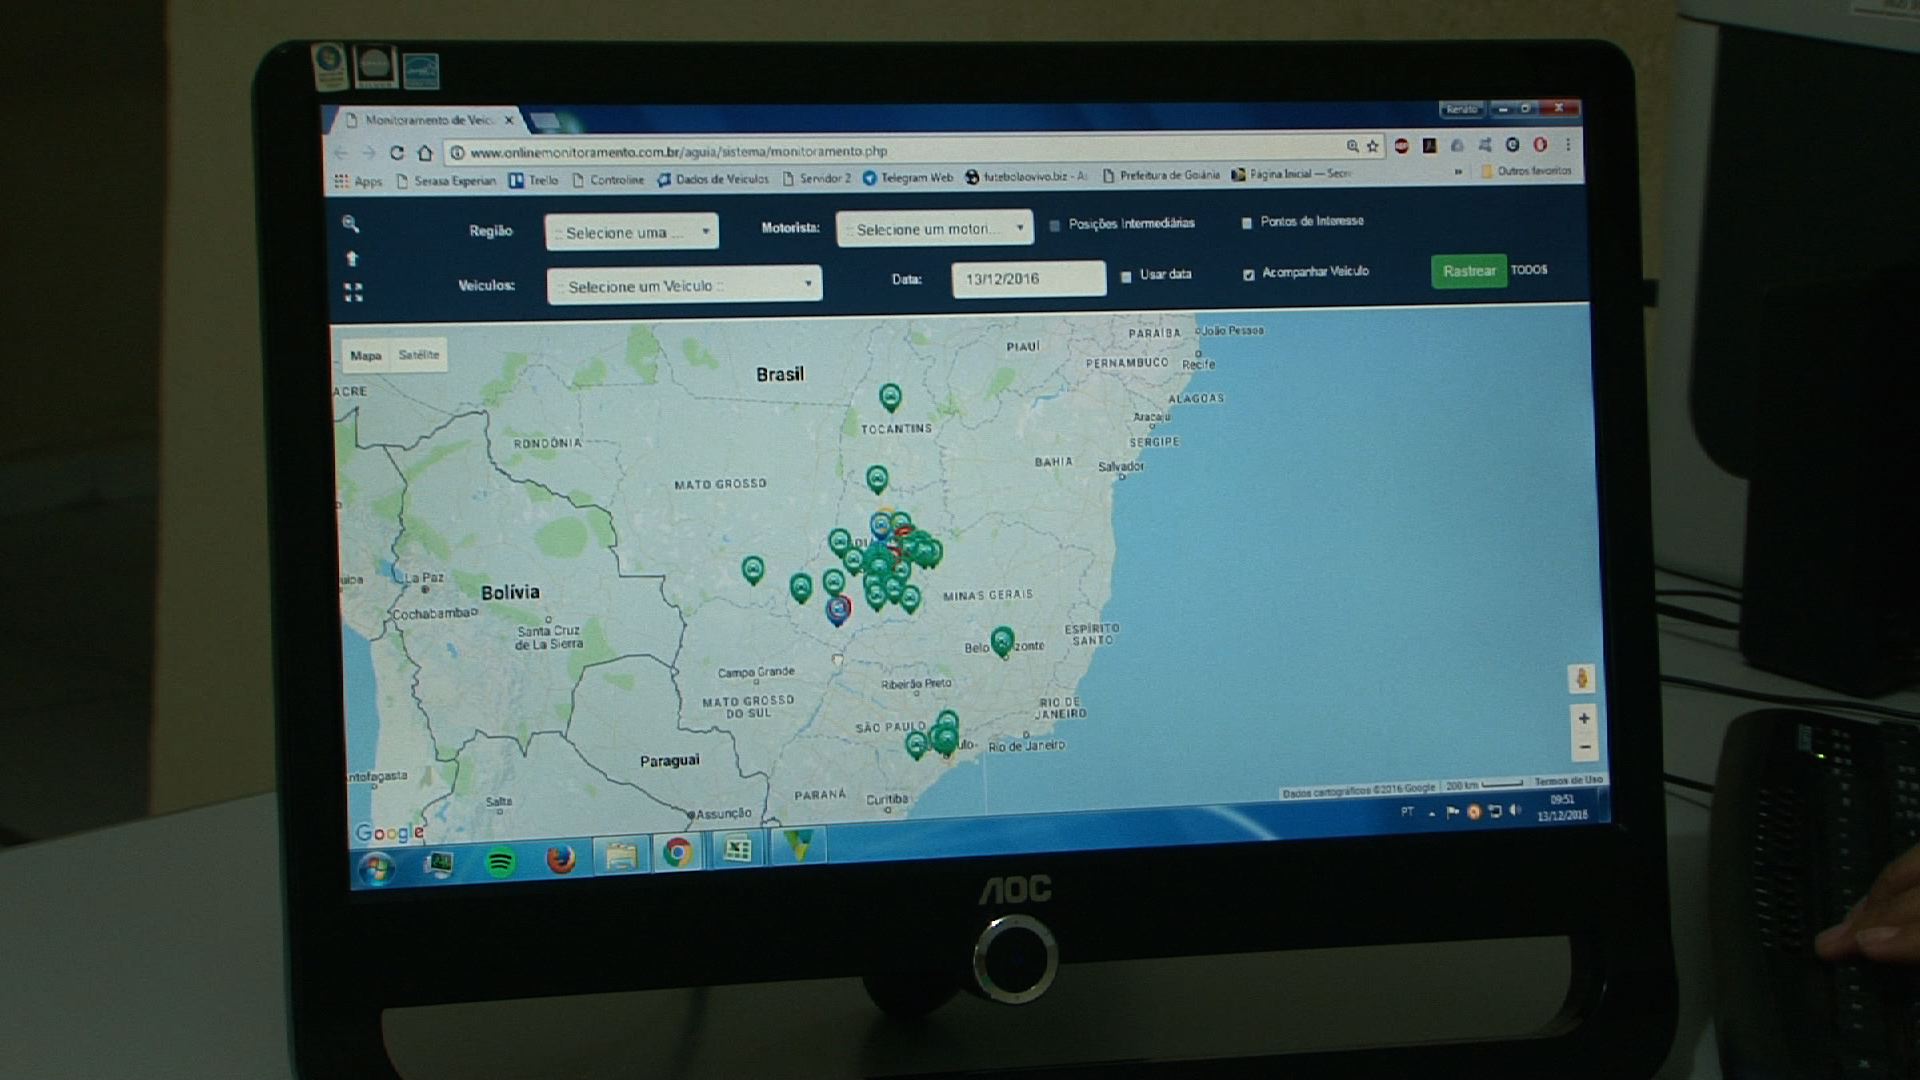Click the map zoom in plus button
Viewport: 1920px width, 1080px height.
(1584, 718)
